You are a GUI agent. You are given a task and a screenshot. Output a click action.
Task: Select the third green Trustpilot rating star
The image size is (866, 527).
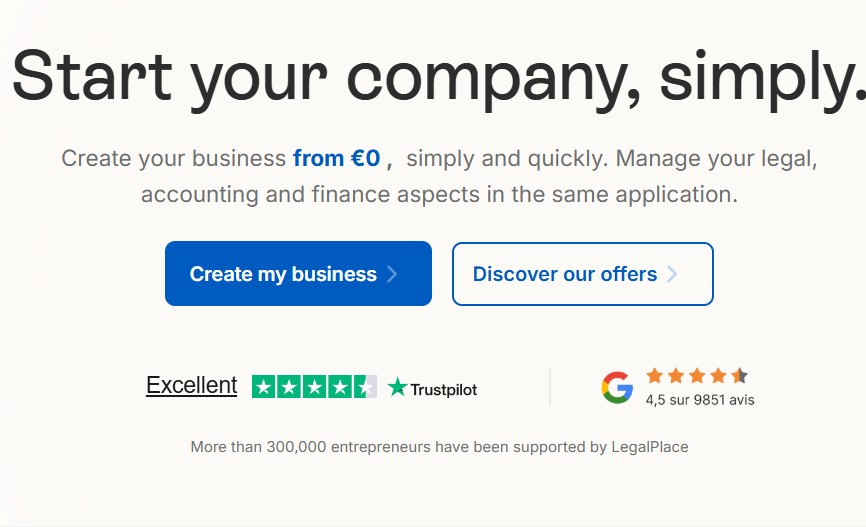click(314, 387)
